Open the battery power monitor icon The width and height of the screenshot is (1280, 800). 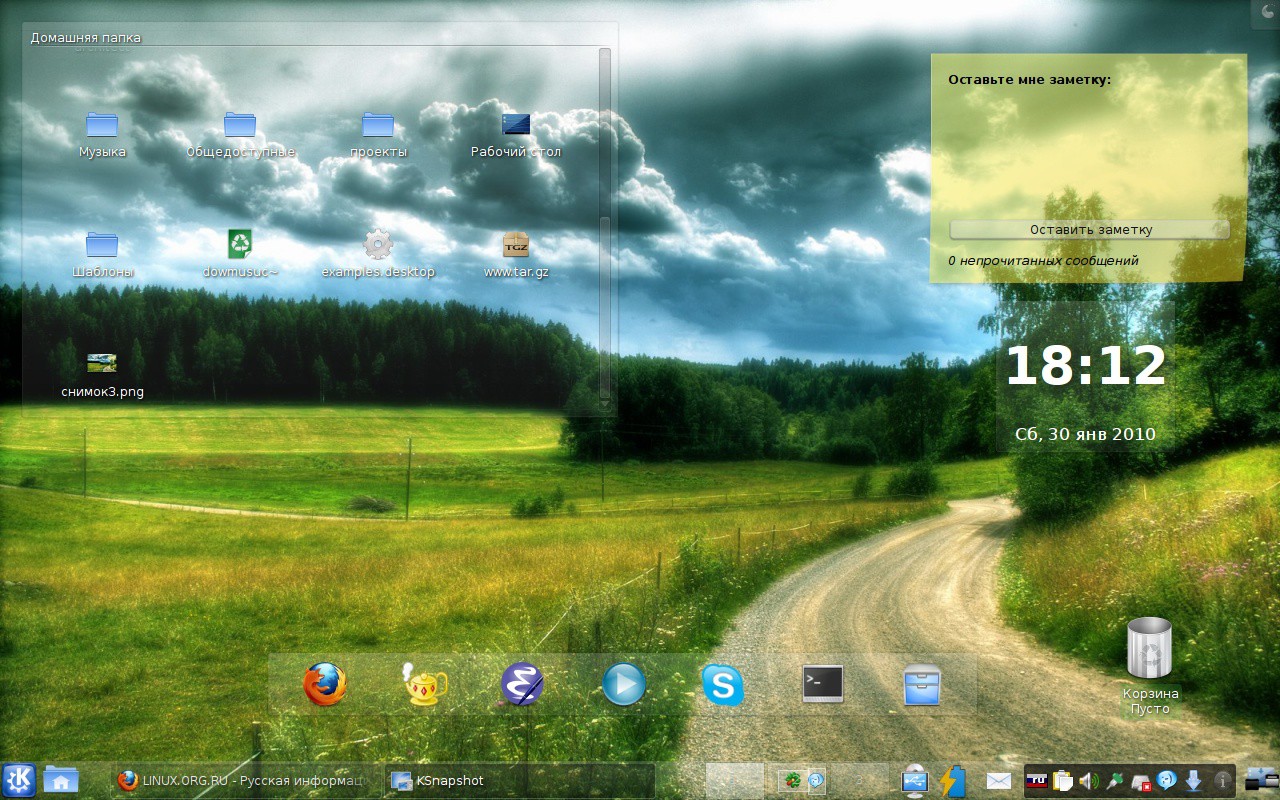951,780
